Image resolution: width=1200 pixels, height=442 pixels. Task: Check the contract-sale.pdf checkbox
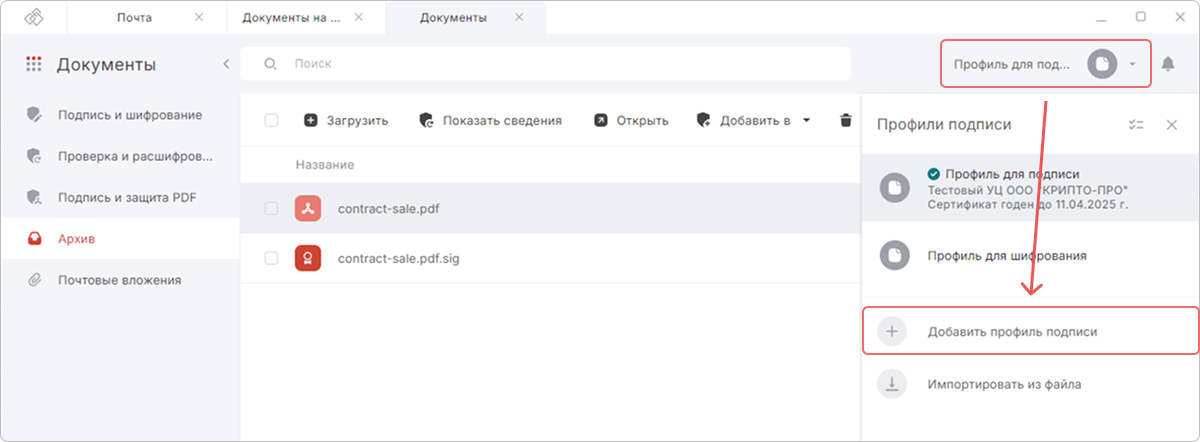[x=271, y=209]
